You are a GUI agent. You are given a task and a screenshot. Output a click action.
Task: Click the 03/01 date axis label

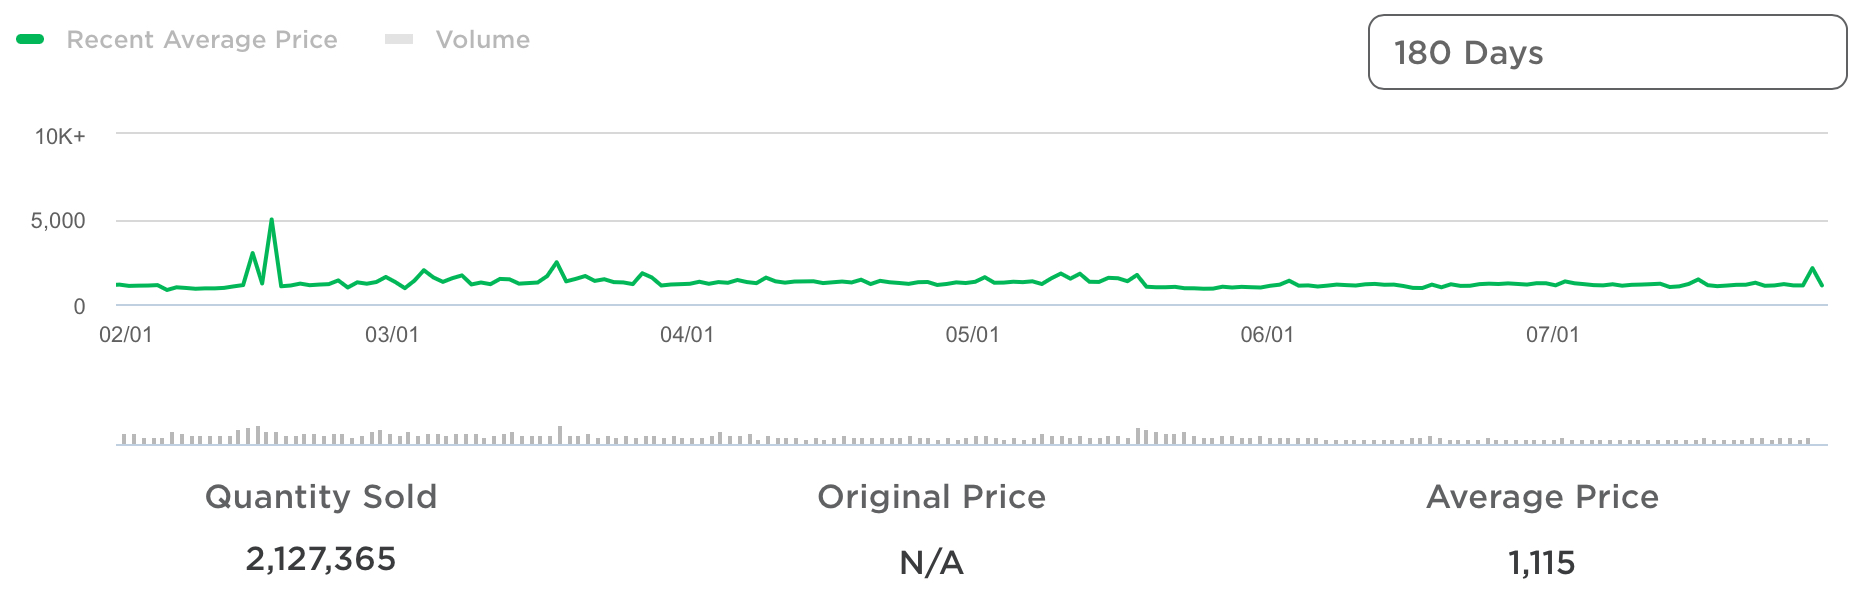click(x=392, y=335)
